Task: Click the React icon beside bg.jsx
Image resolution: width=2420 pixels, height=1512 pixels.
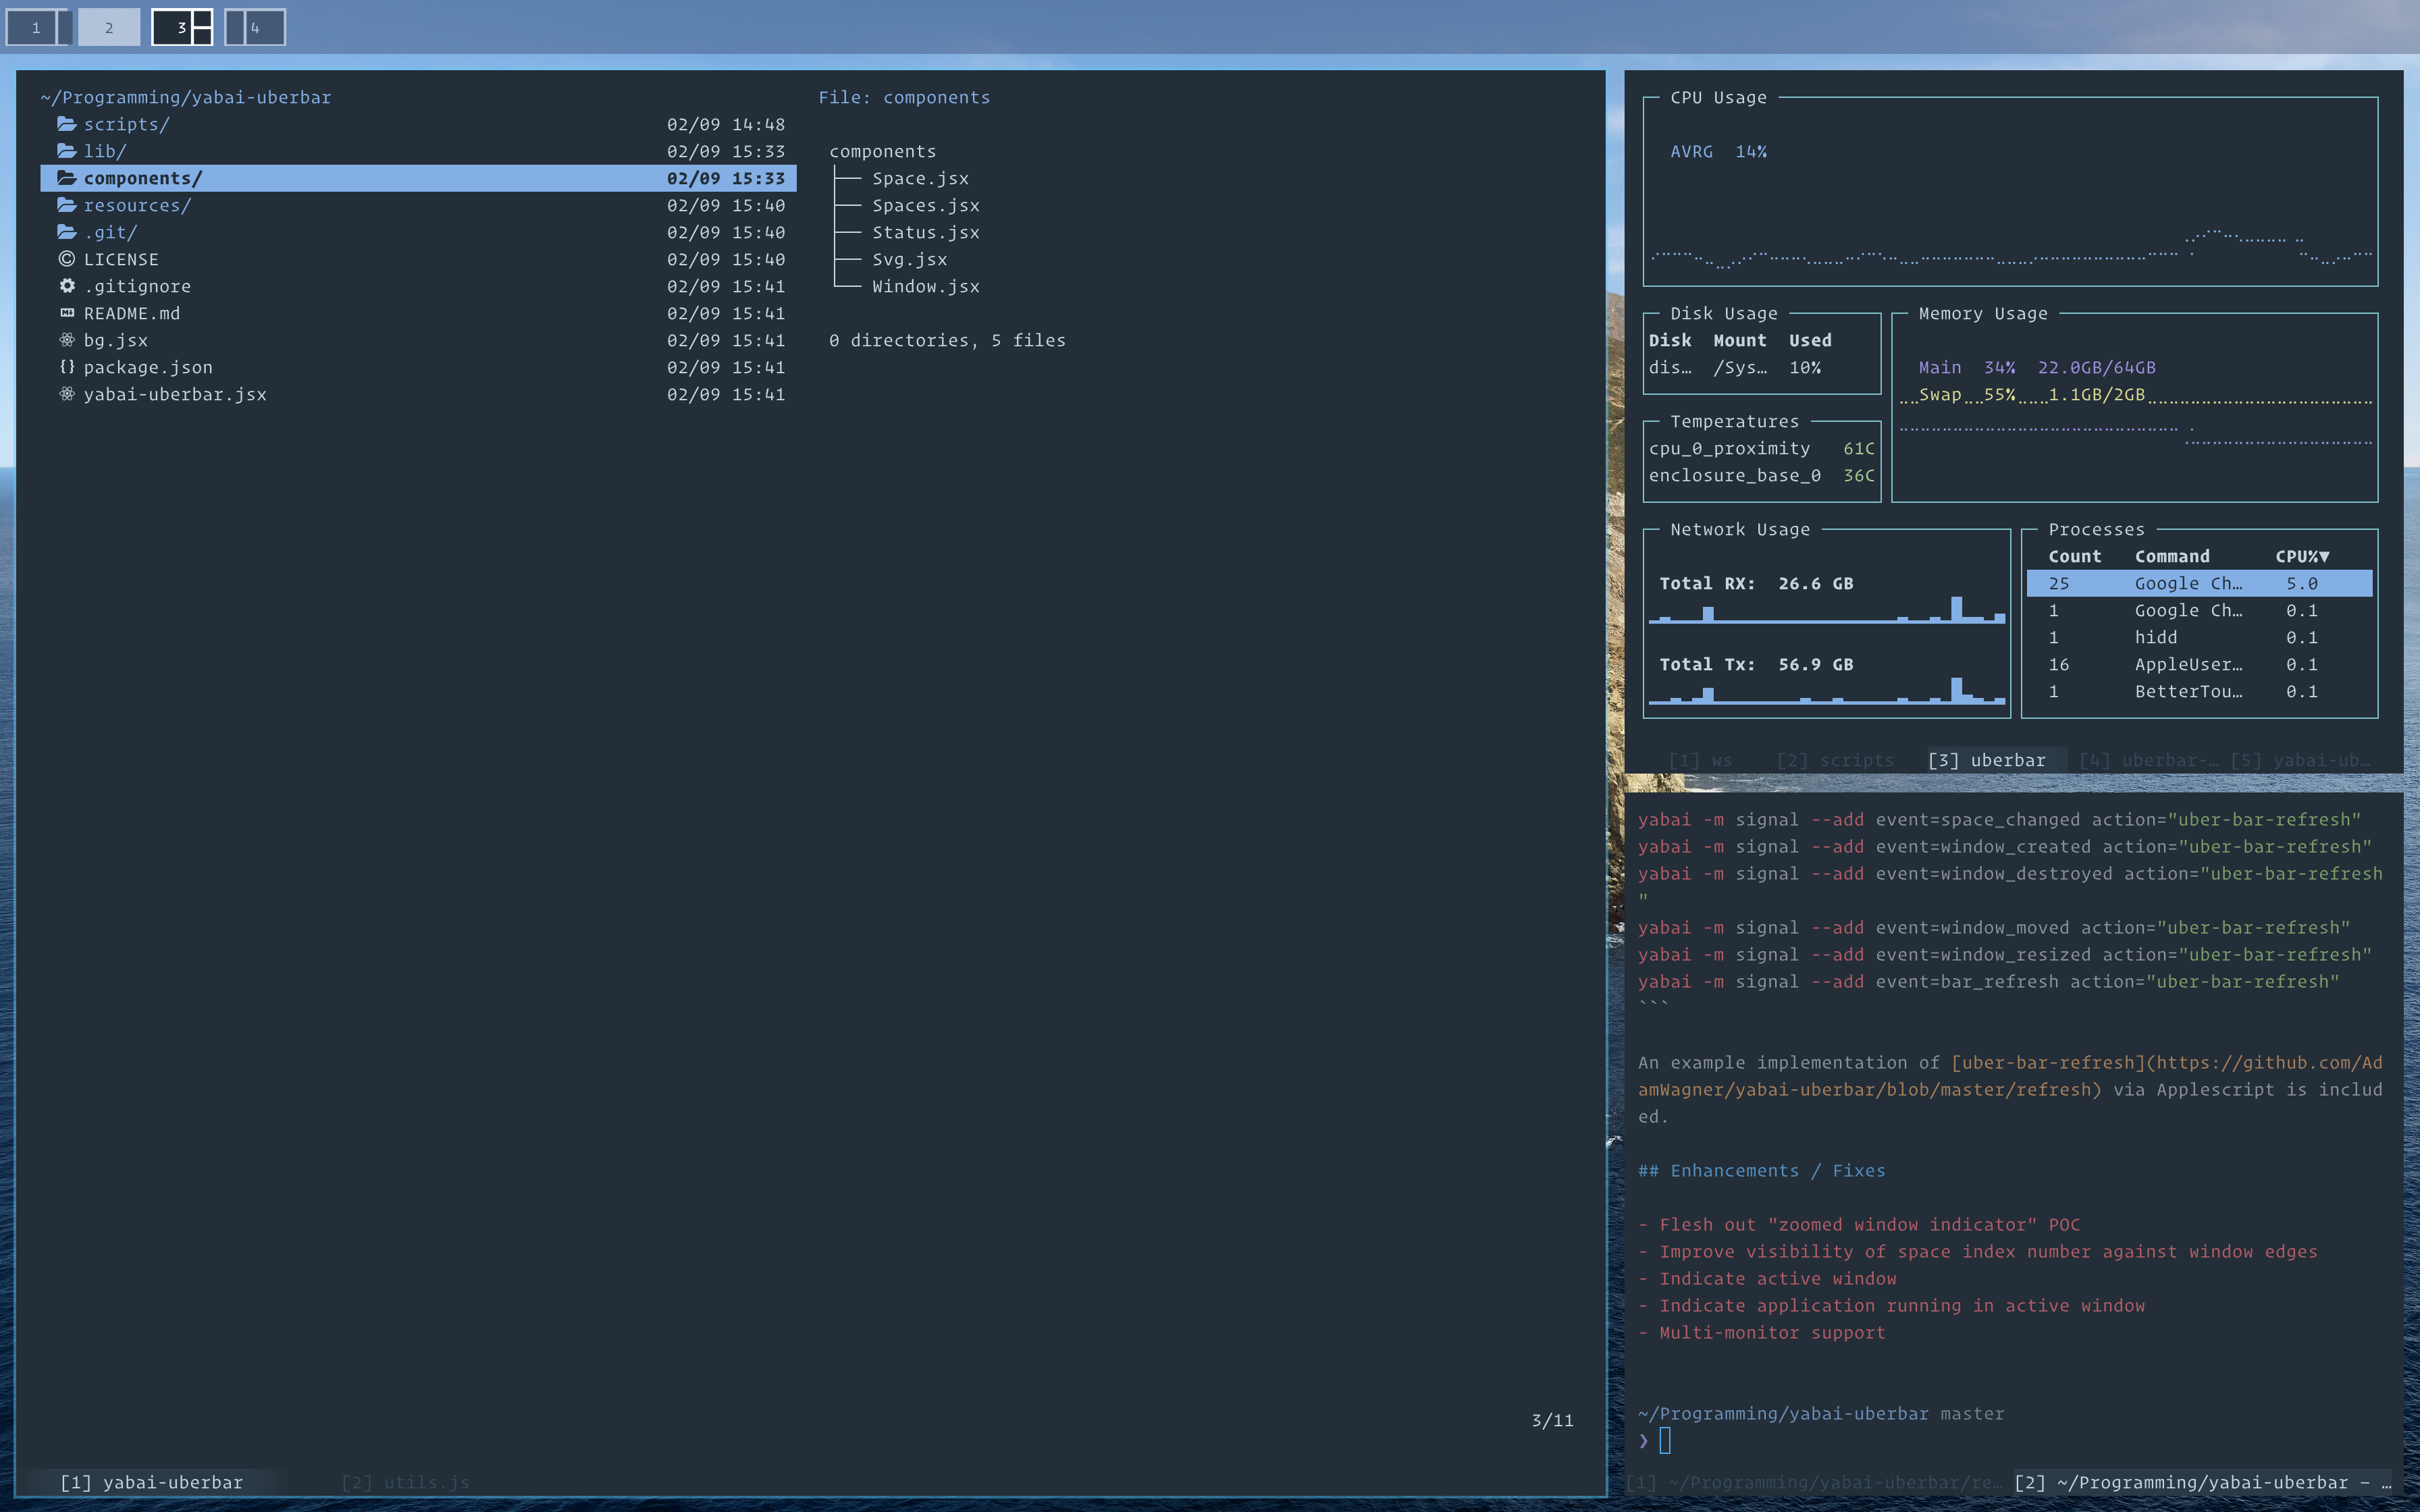Action: pos(67,340)
